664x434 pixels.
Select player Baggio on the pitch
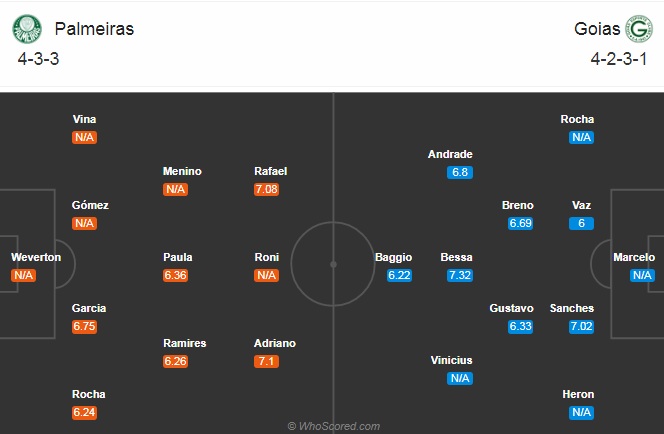point(393,257)
